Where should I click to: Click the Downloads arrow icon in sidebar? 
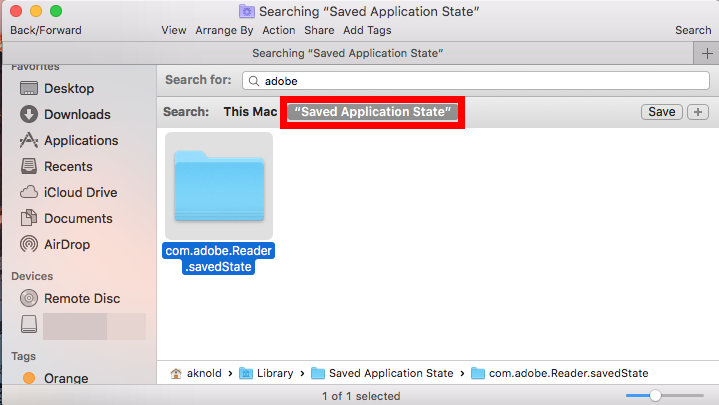point(29,114)
